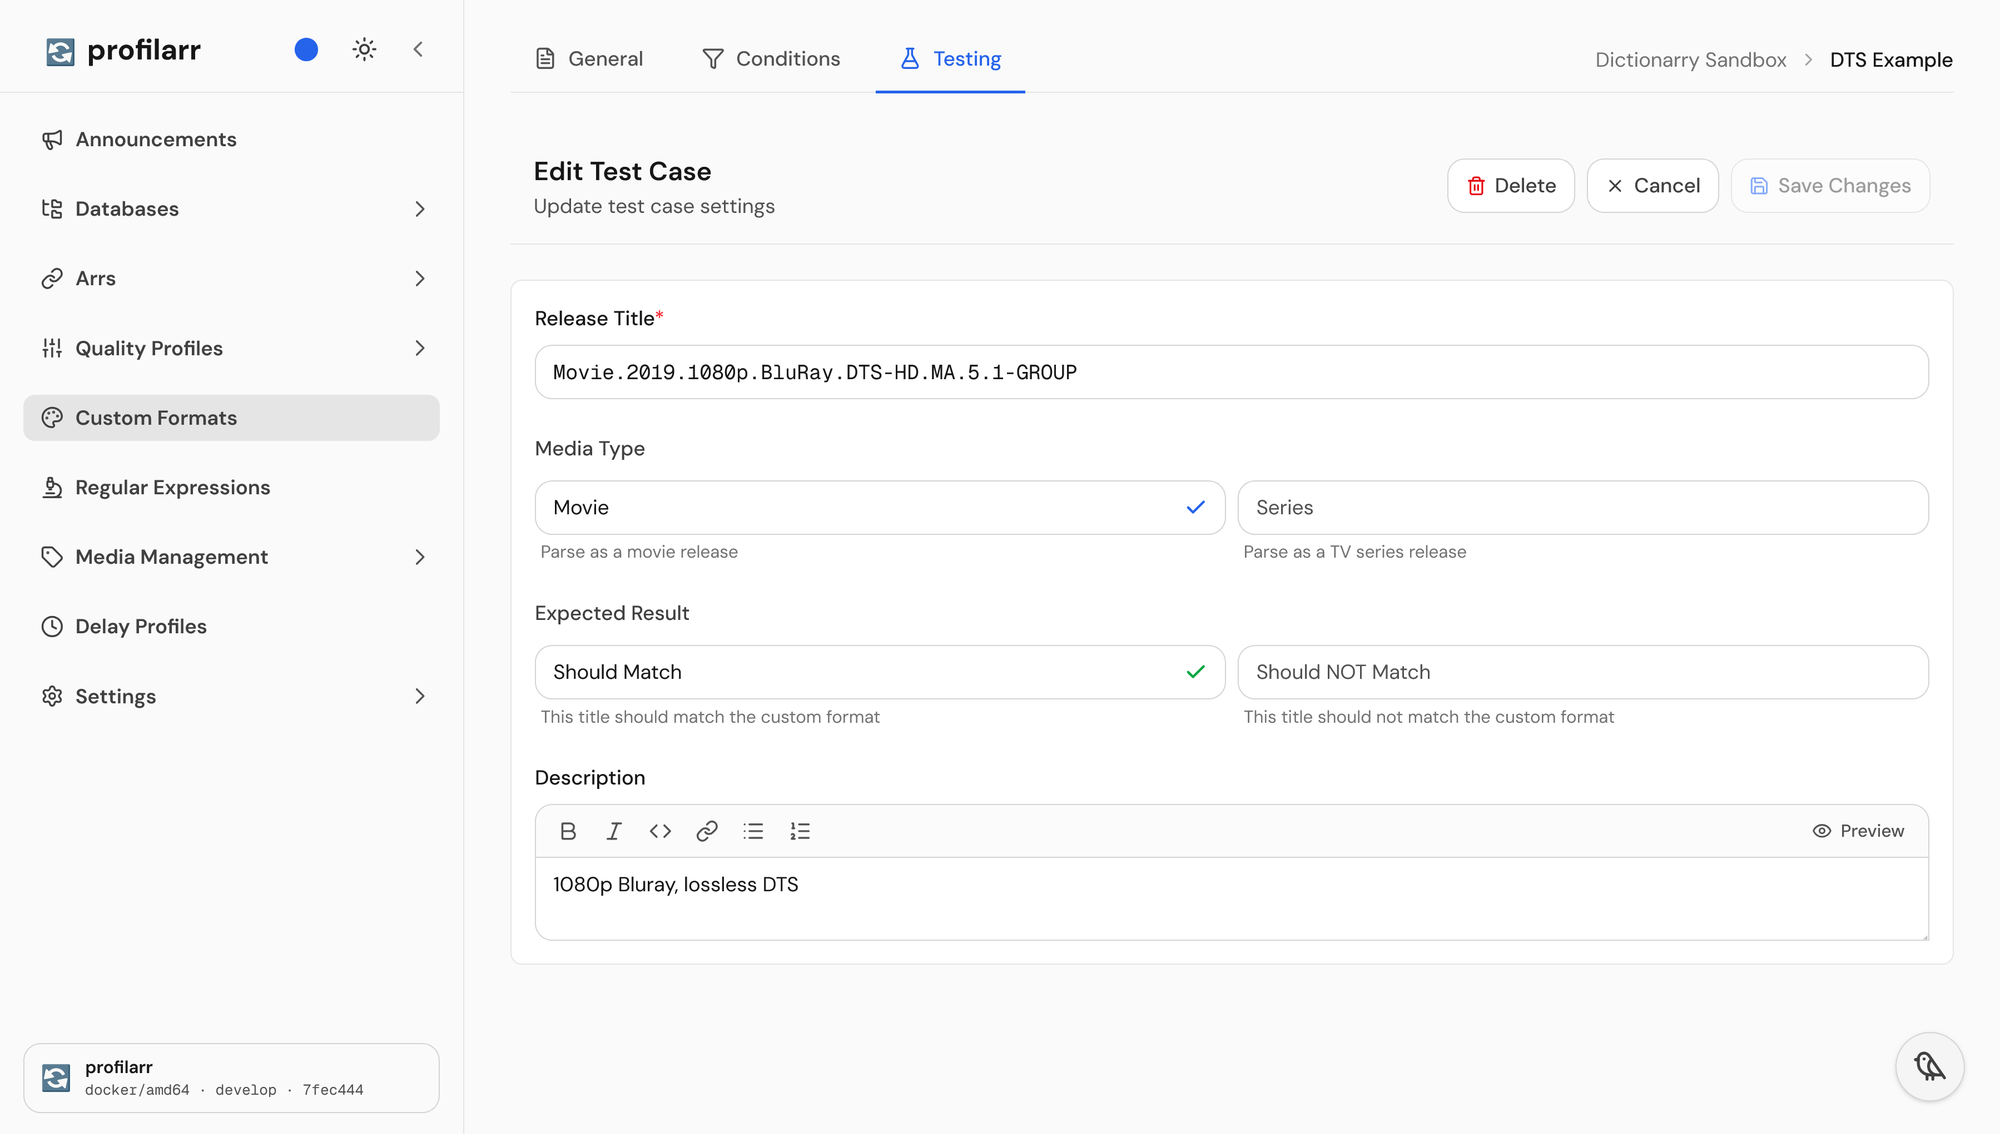This screenshot has width=2000, height=1134.
Task: Select the Testing tab
Action: click(x=950, y=59)
